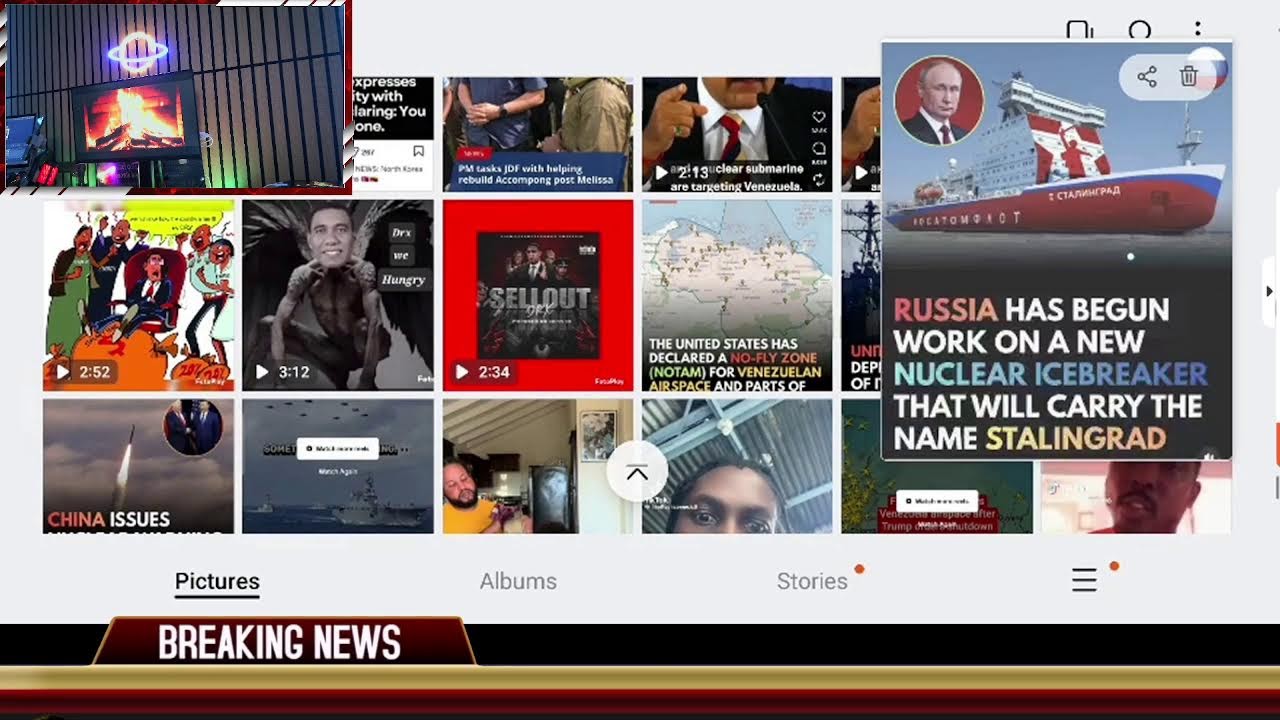Tap the search icon in the top bar
The image size is (1280, 720).
tap(1140, 30)
